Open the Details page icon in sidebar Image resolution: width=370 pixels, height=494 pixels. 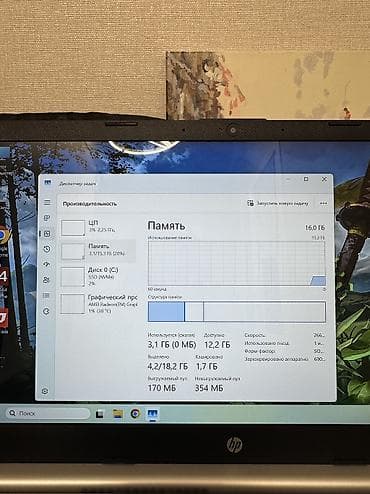pyautogui.click(x=47, y=296)
